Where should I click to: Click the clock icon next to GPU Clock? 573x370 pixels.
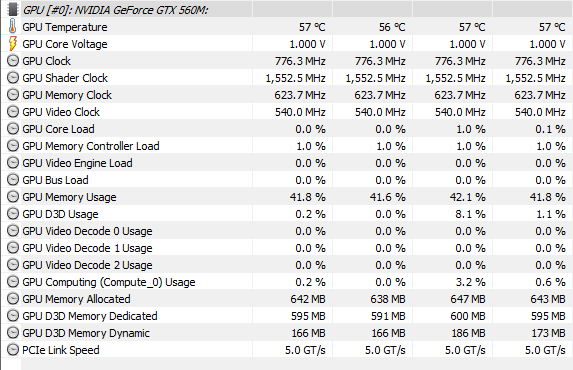13,61
